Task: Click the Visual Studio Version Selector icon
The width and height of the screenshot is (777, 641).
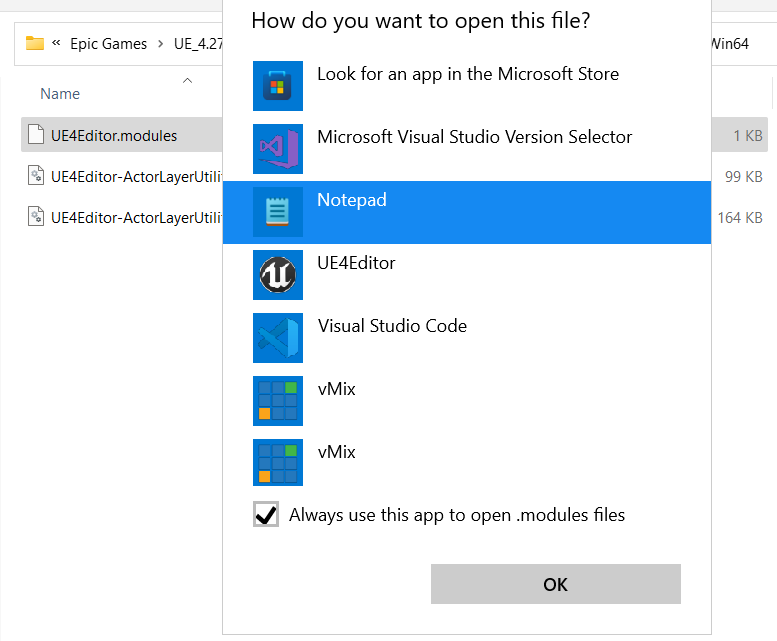Action: pos(278,149)
